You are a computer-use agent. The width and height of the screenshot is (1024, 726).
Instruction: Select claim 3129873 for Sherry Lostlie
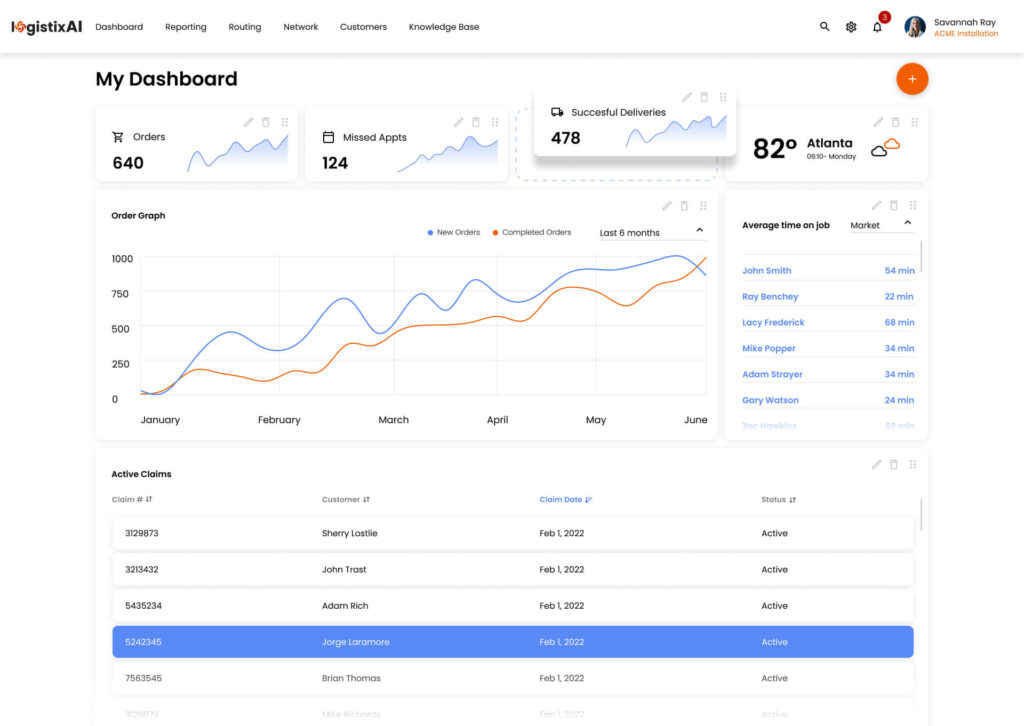coord(513,533)
